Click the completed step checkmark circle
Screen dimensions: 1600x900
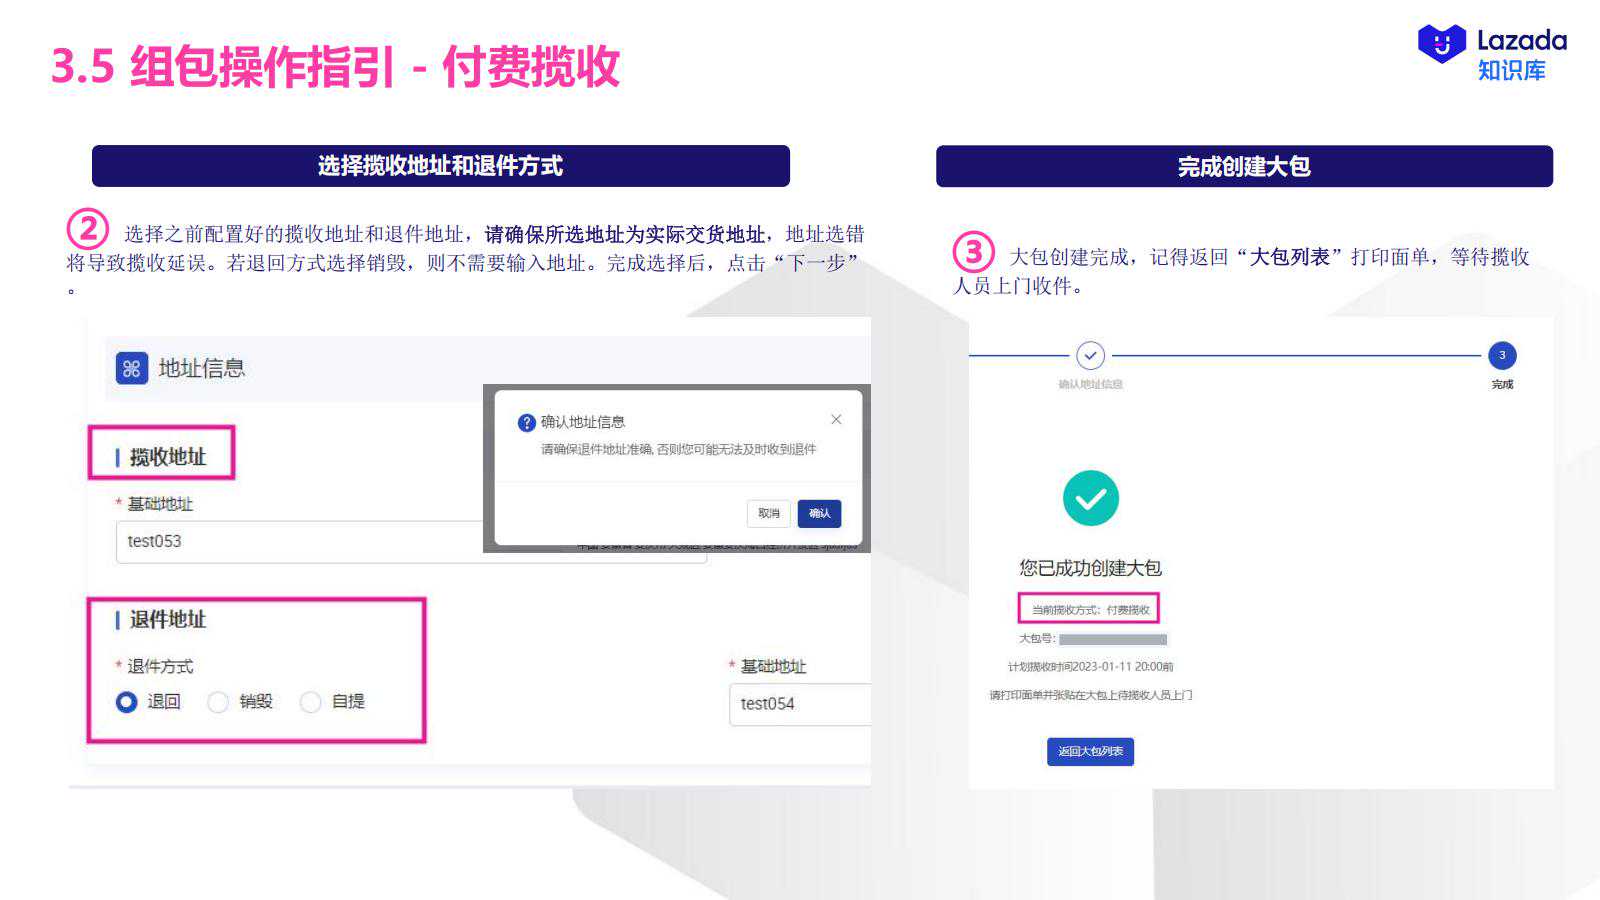(1090, 355)
